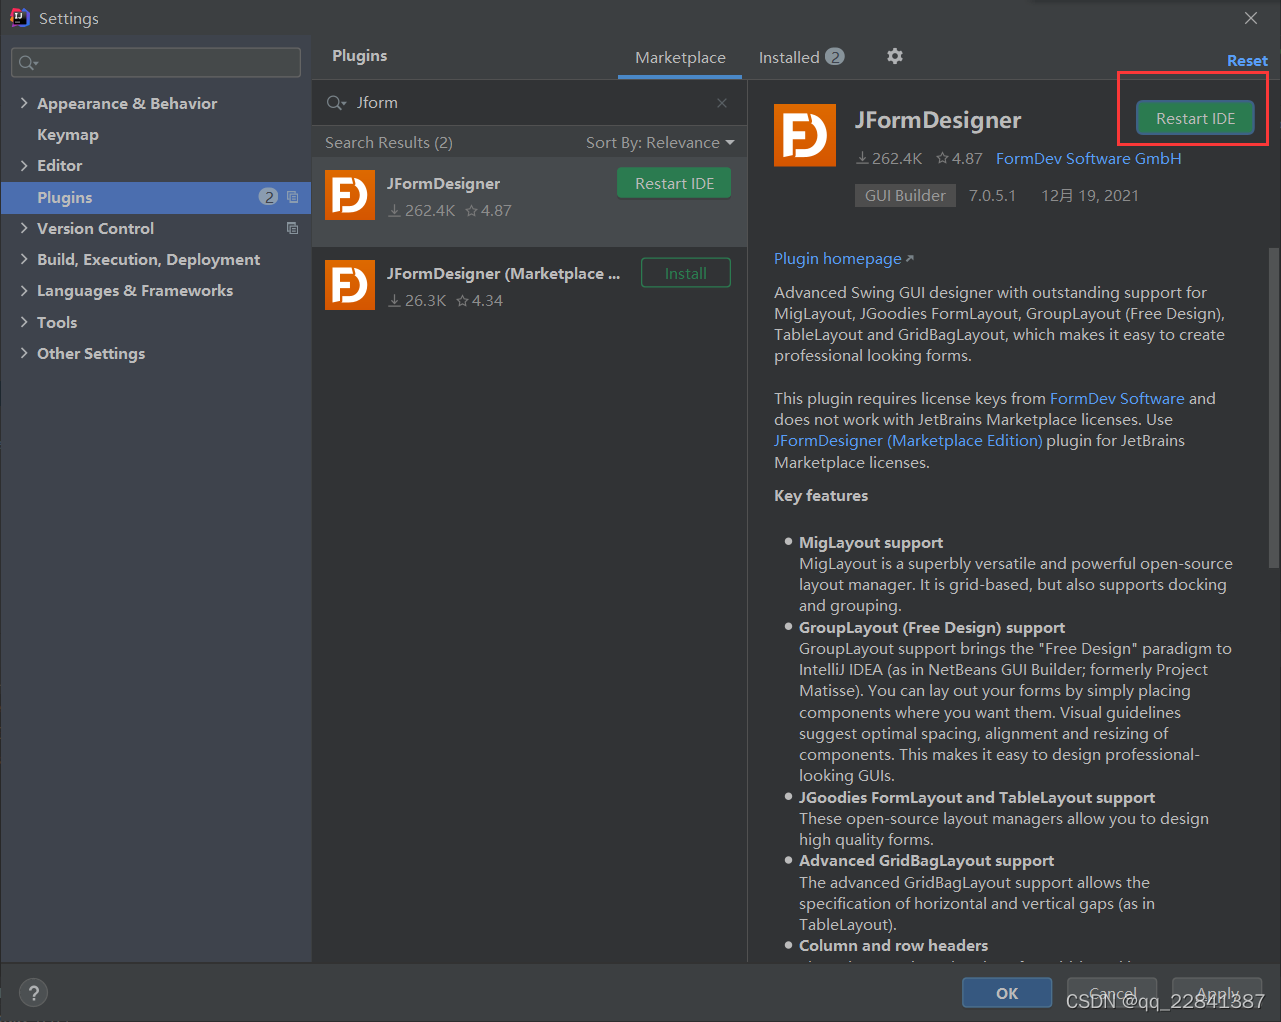Viewport: 1281px width, 1022px height.
Task: Select Keymap in the settings sidebar
Action: tap(67, 134)
